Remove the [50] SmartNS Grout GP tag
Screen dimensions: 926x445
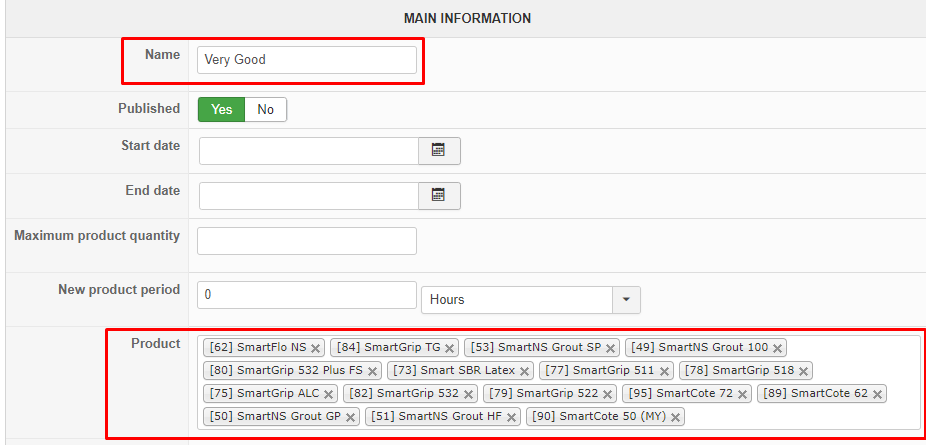pyautogui.click(x=350, y=417)
